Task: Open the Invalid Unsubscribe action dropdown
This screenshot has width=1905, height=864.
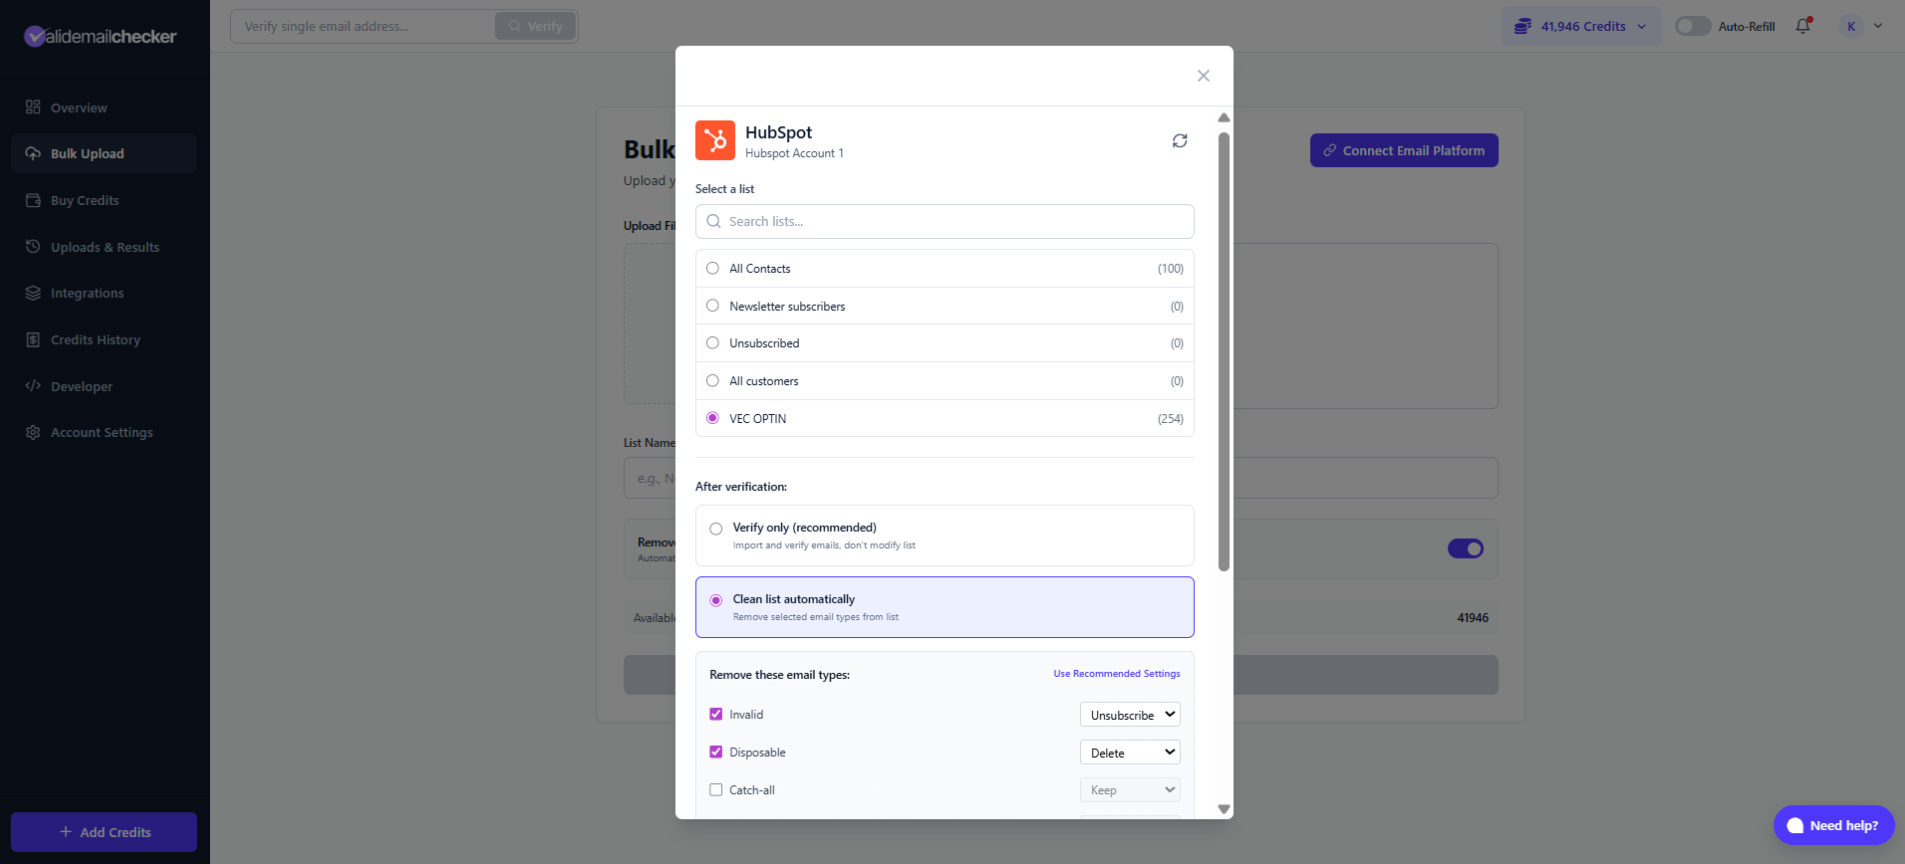Action: [1130, 714]
